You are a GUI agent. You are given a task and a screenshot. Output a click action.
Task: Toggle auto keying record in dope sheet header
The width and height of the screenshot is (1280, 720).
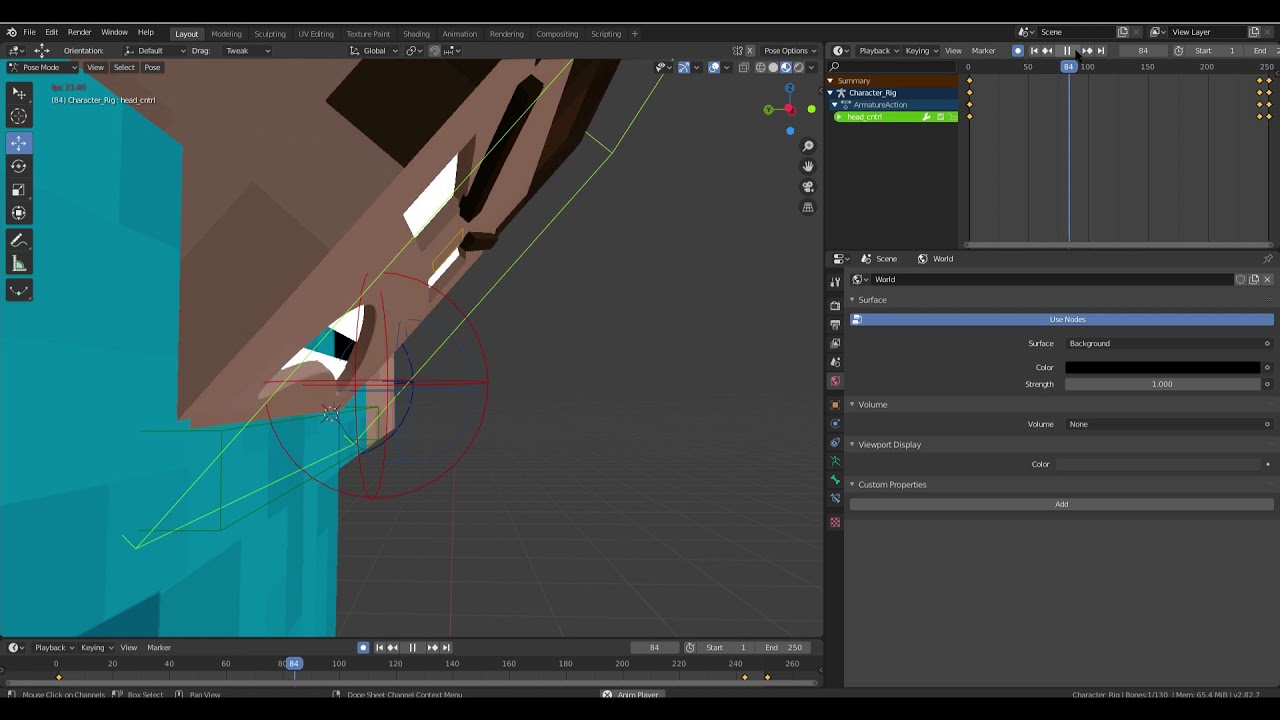(1018, 51)
